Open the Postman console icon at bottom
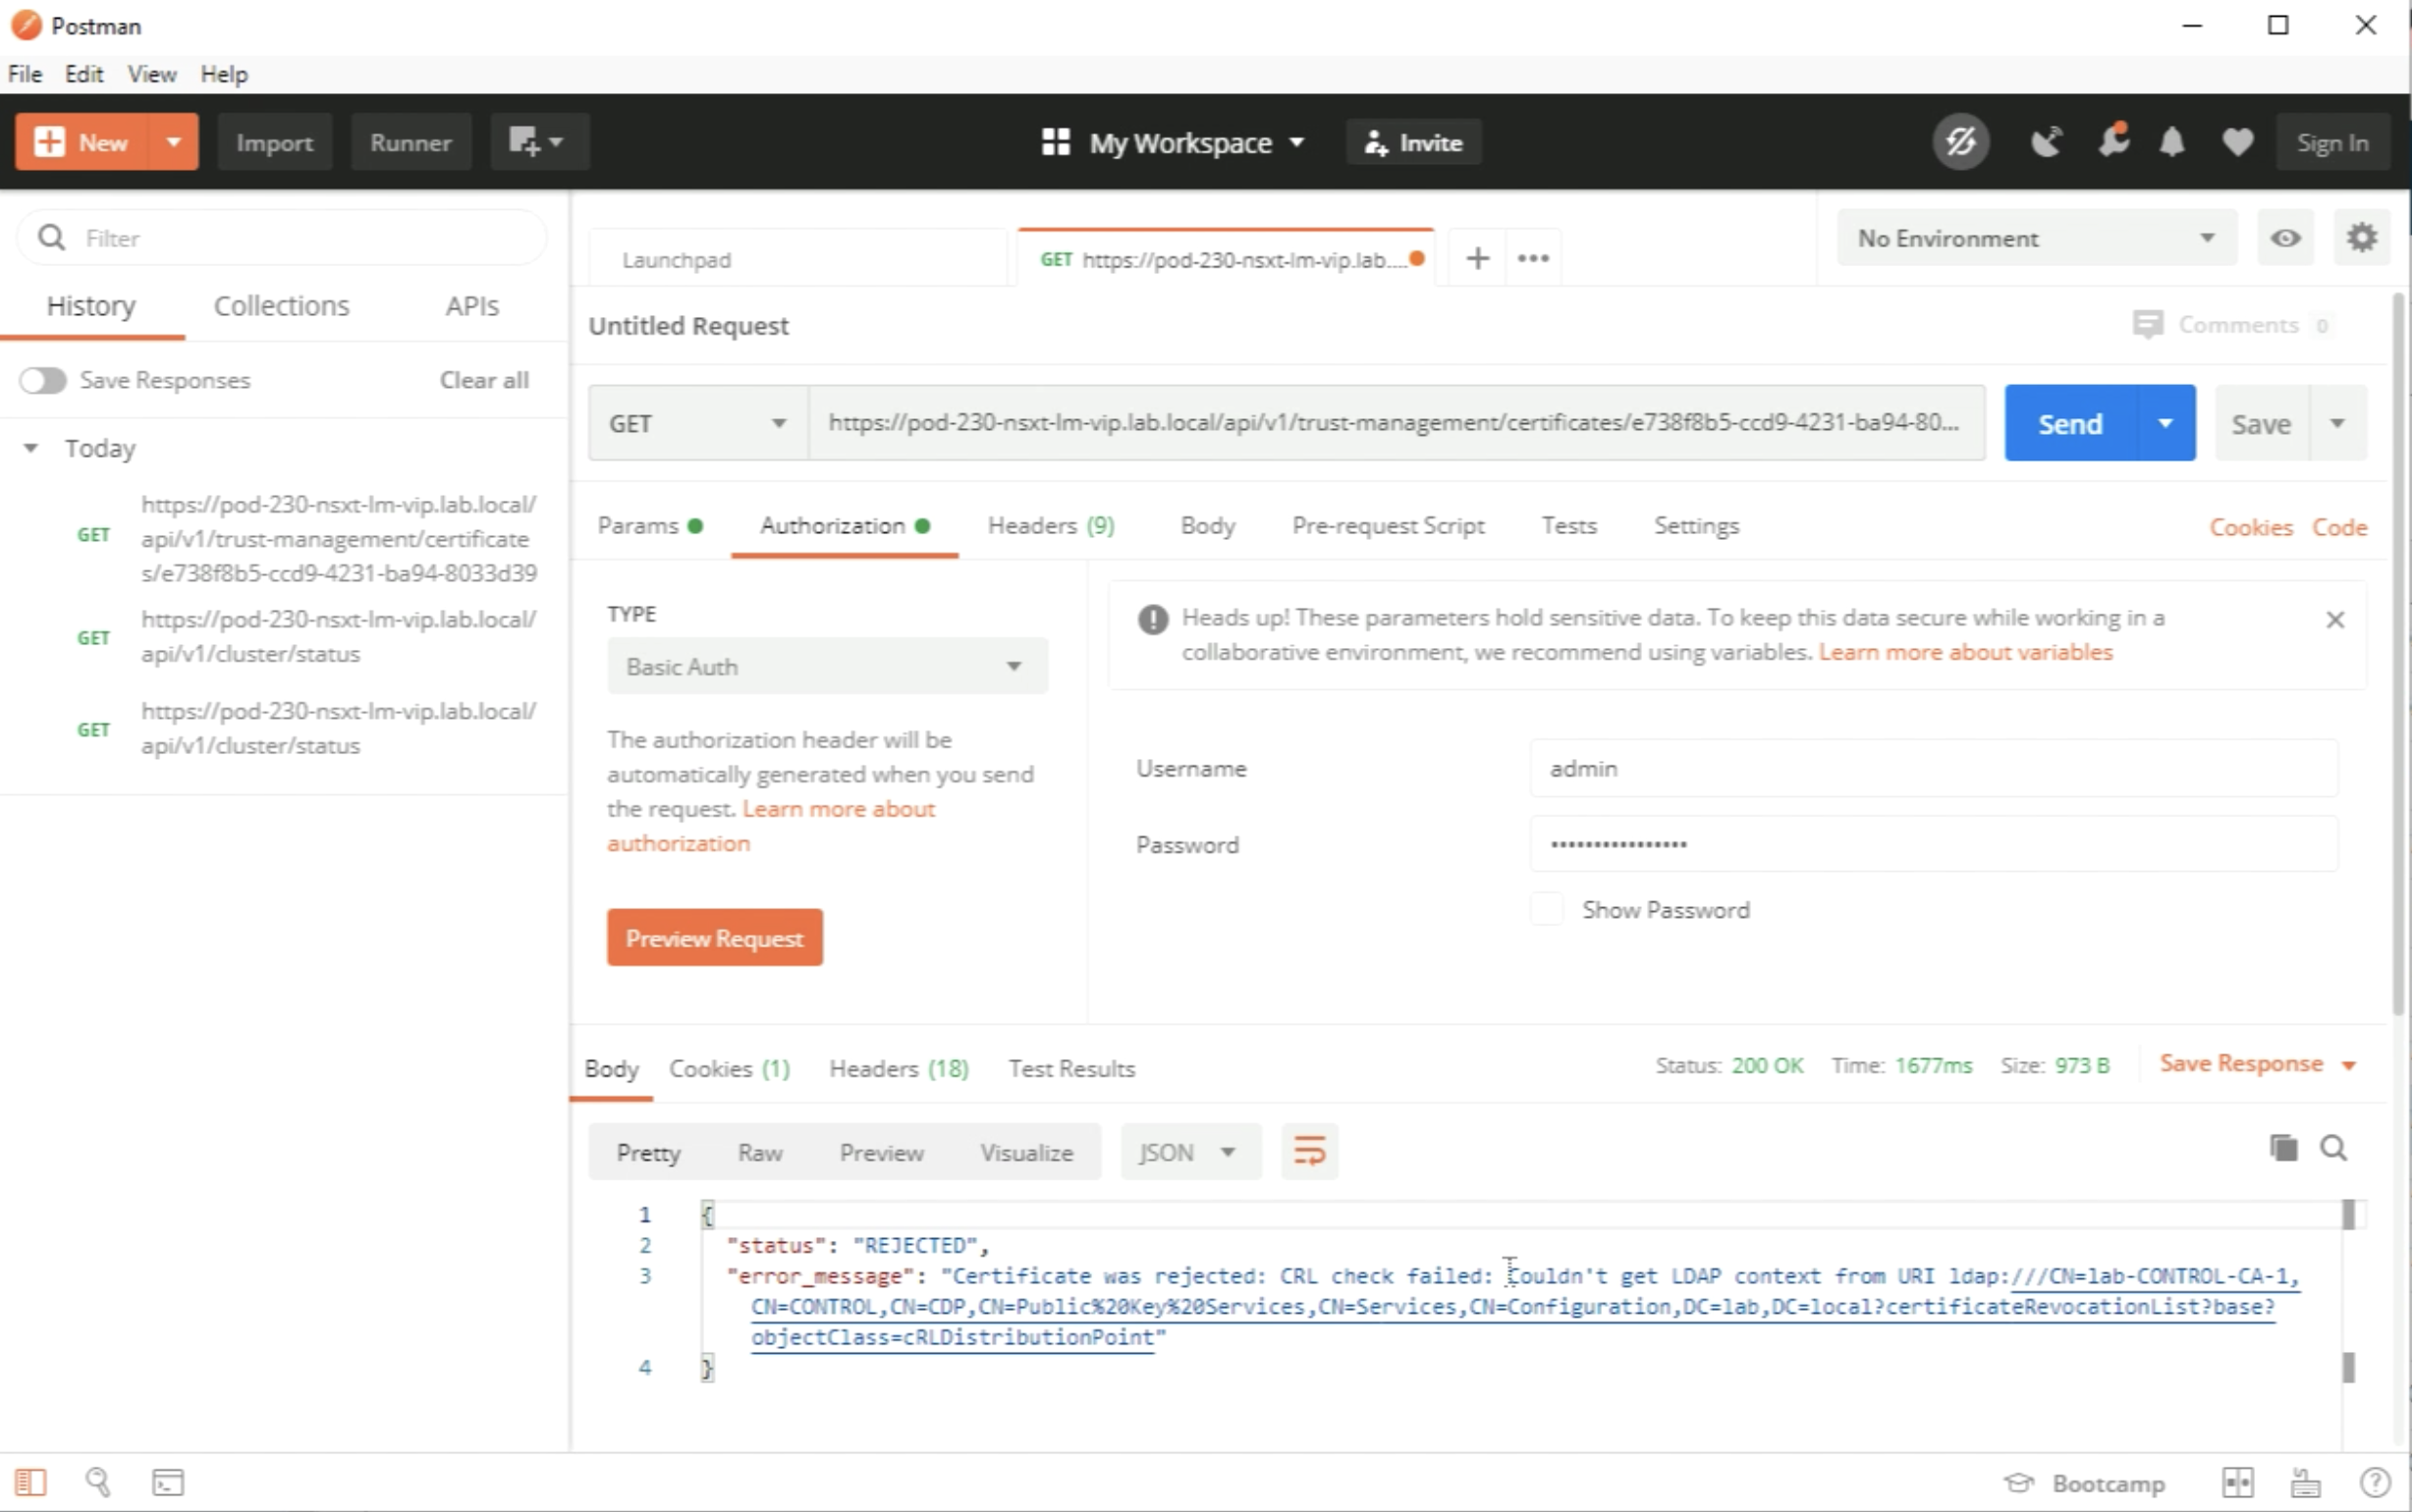The image size is (2412, 1512). 167,1482
